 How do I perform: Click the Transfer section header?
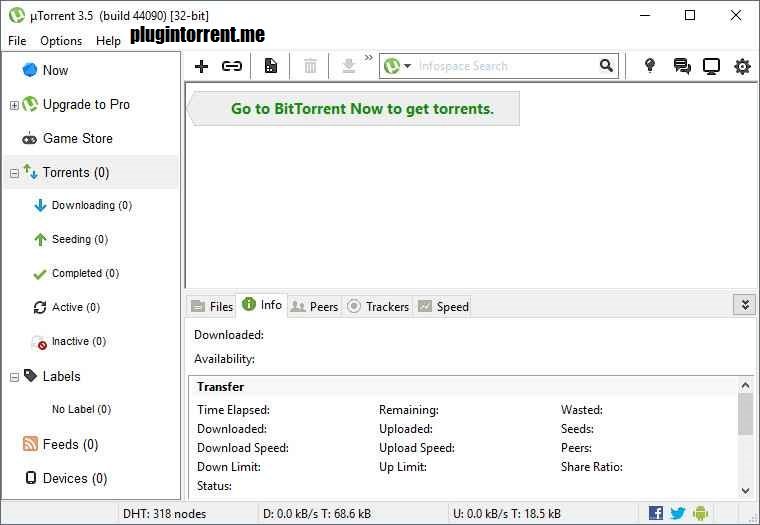click(221, 386)
